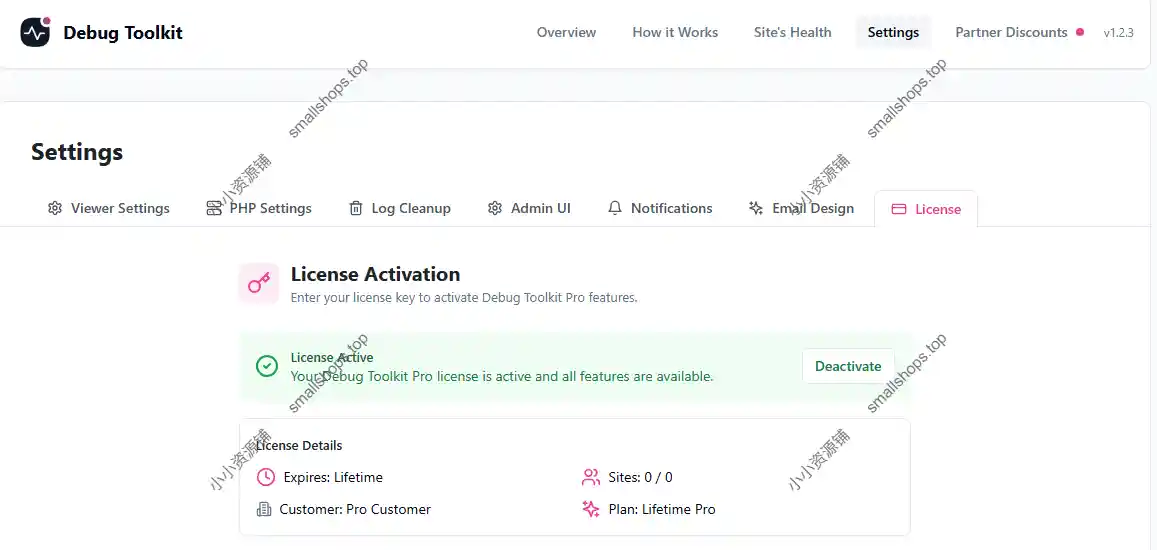The image size is (1157, 550).
Task: Click the Debug Toolkit logo icon
Action: [x=35, y=32]
